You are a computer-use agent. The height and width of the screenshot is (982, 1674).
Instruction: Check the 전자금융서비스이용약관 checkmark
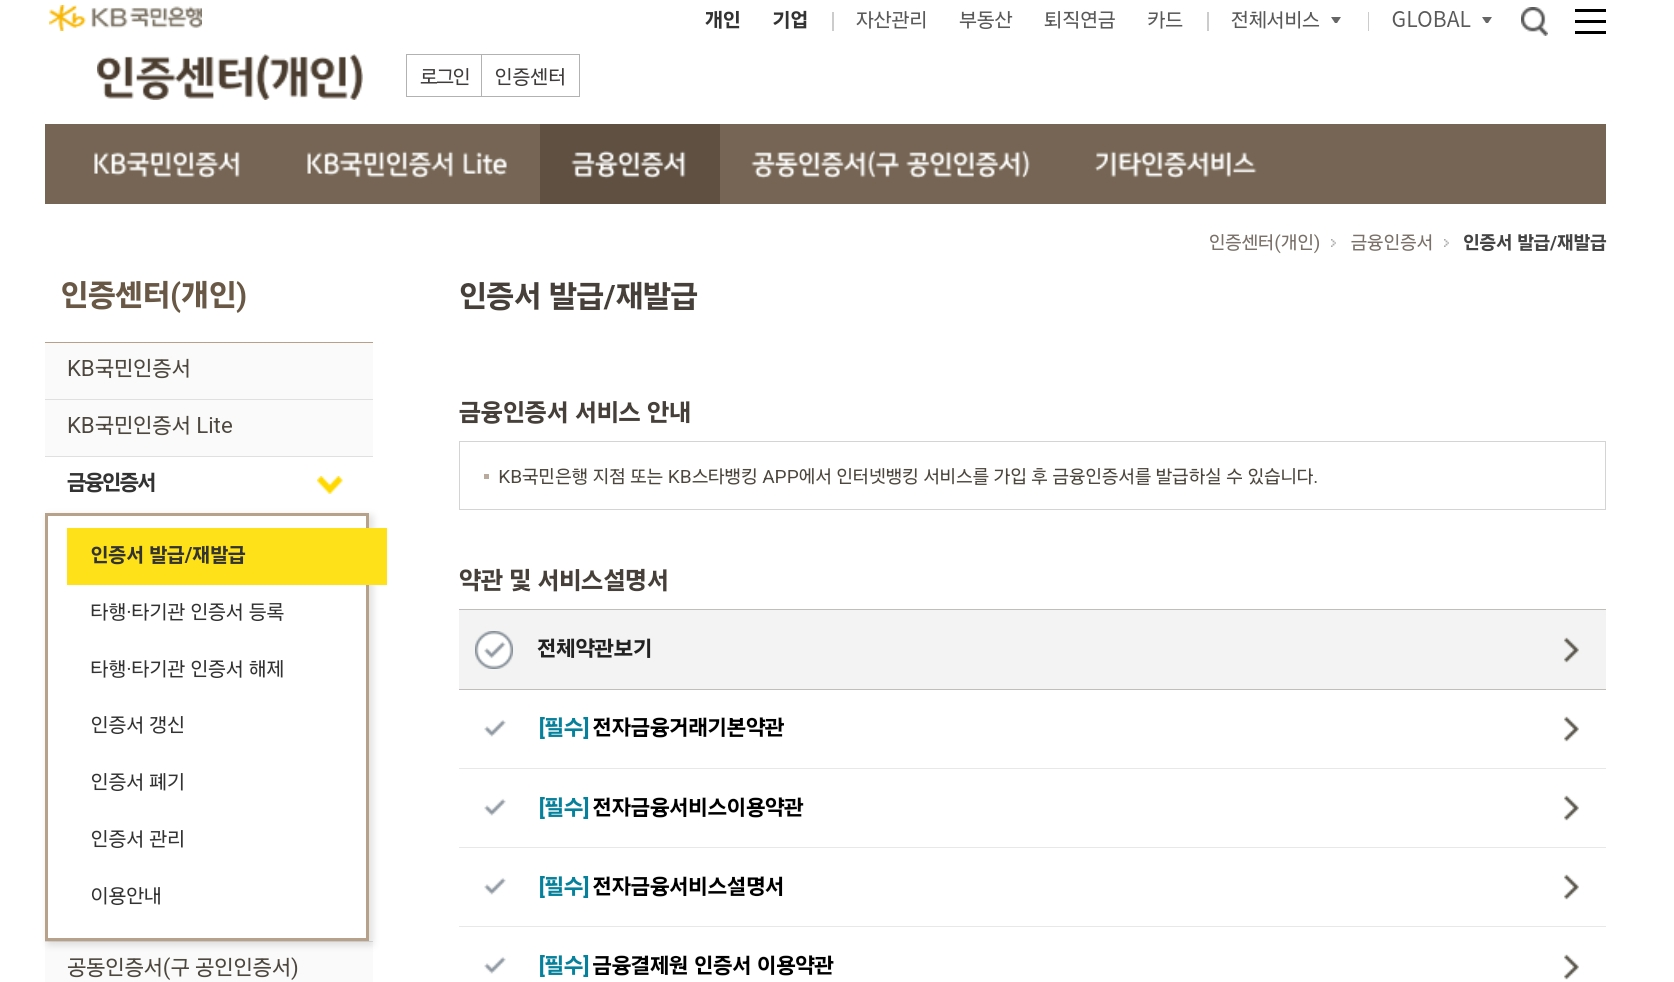click(495, 808)
